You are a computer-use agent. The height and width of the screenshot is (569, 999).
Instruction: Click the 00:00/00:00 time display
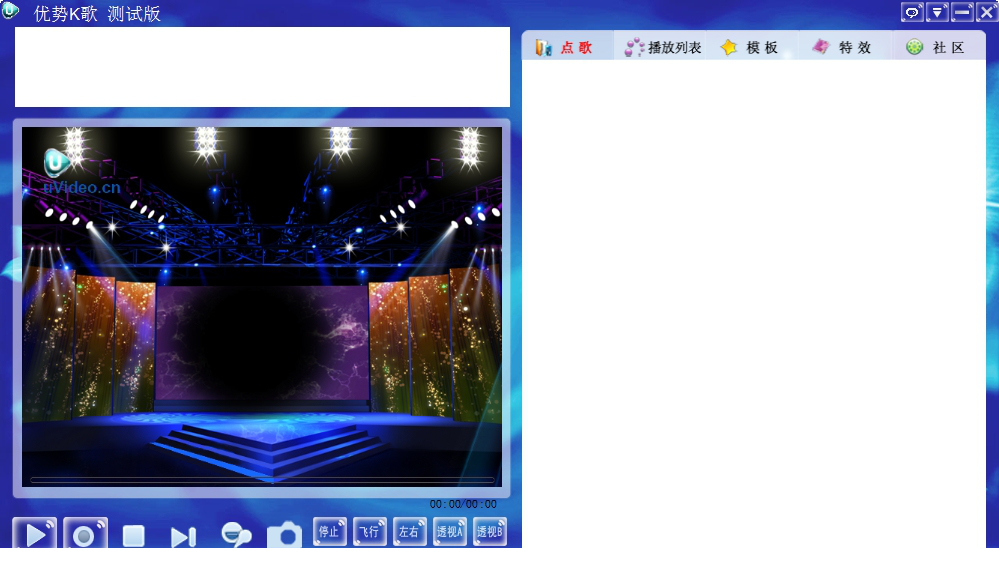(463, 504)
